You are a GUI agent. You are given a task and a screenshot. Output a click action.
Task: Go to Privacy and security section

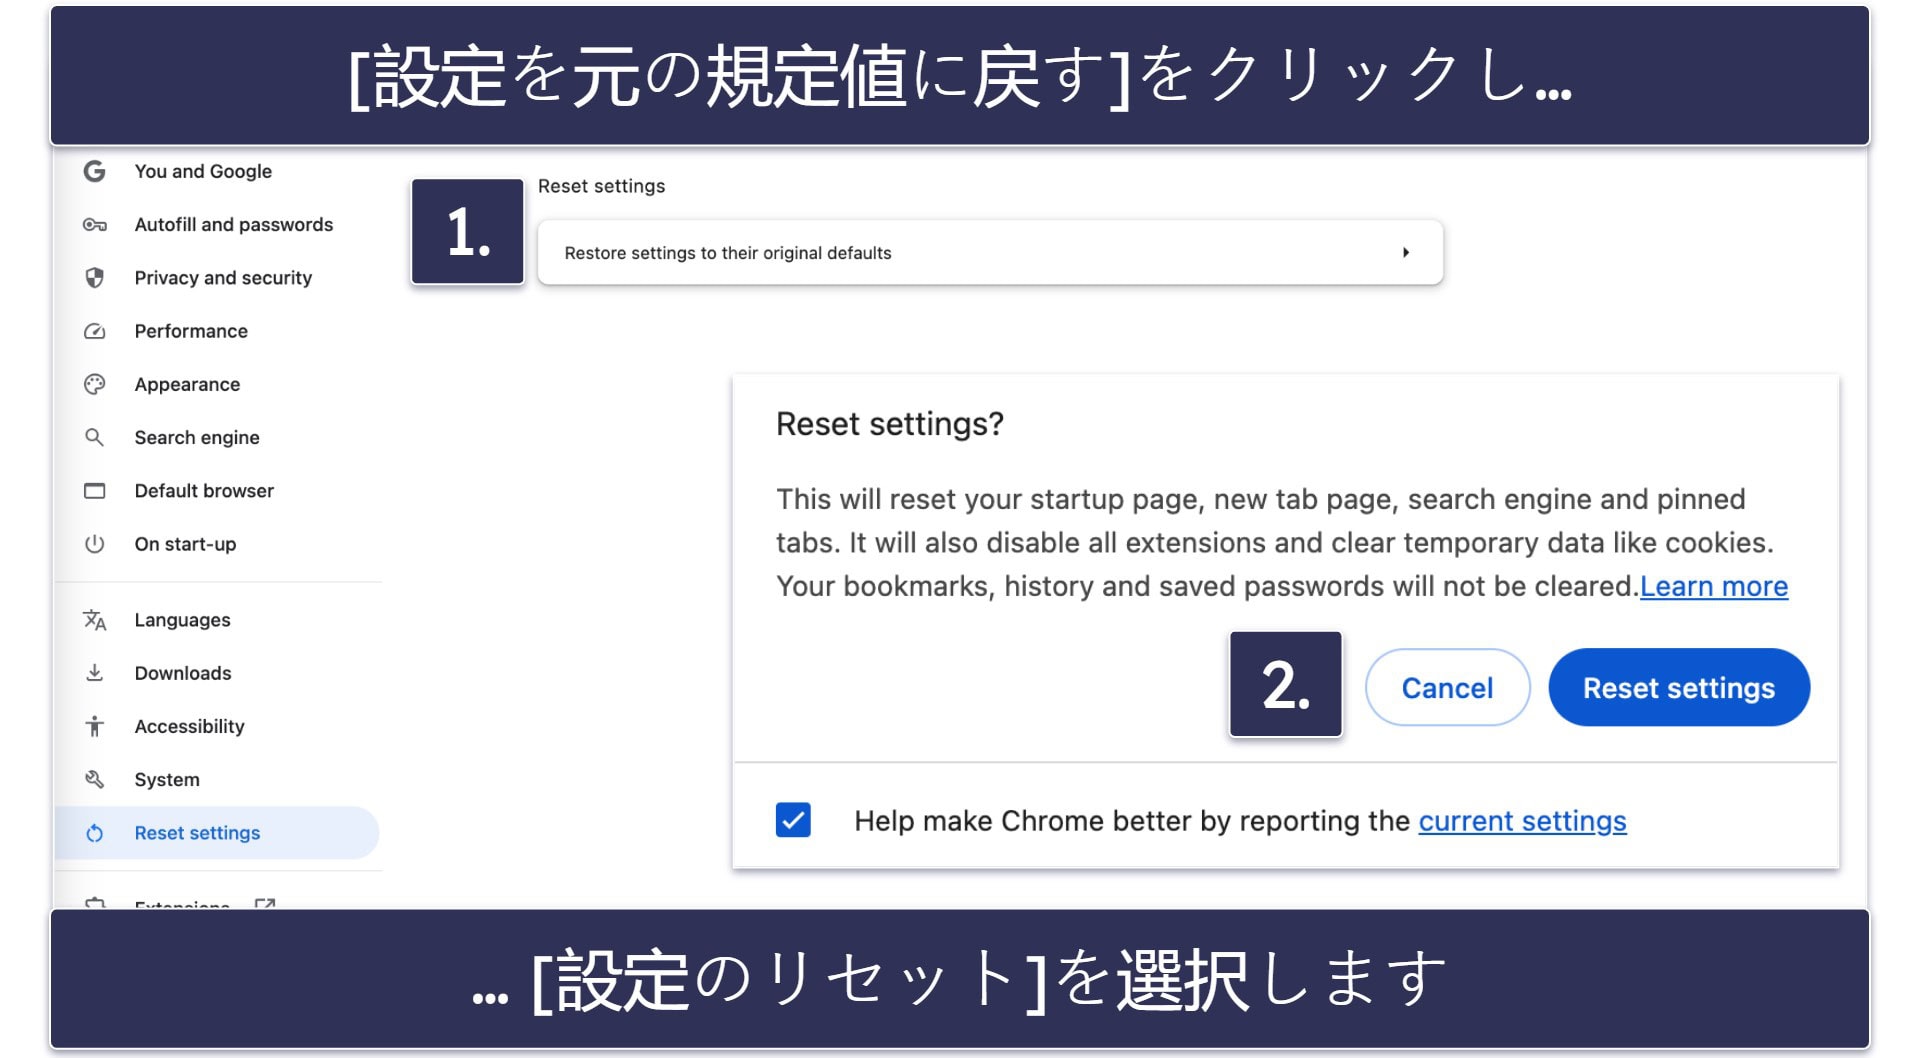click(223, 278)
